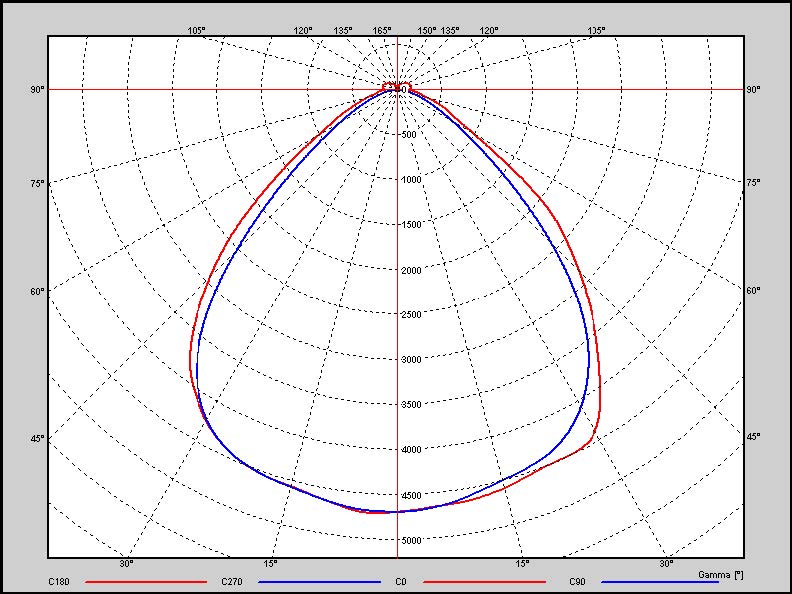
Task: Click the 500 radial scale value
Action: pos(409,134)
